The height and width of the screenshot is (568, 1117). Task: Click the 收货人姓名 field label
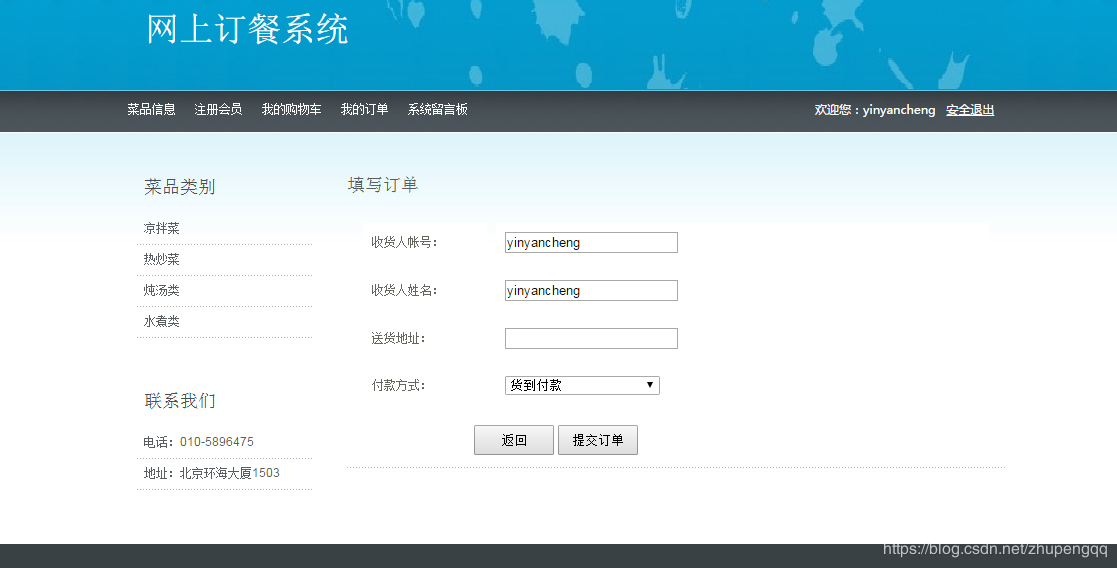click(404, 291)
